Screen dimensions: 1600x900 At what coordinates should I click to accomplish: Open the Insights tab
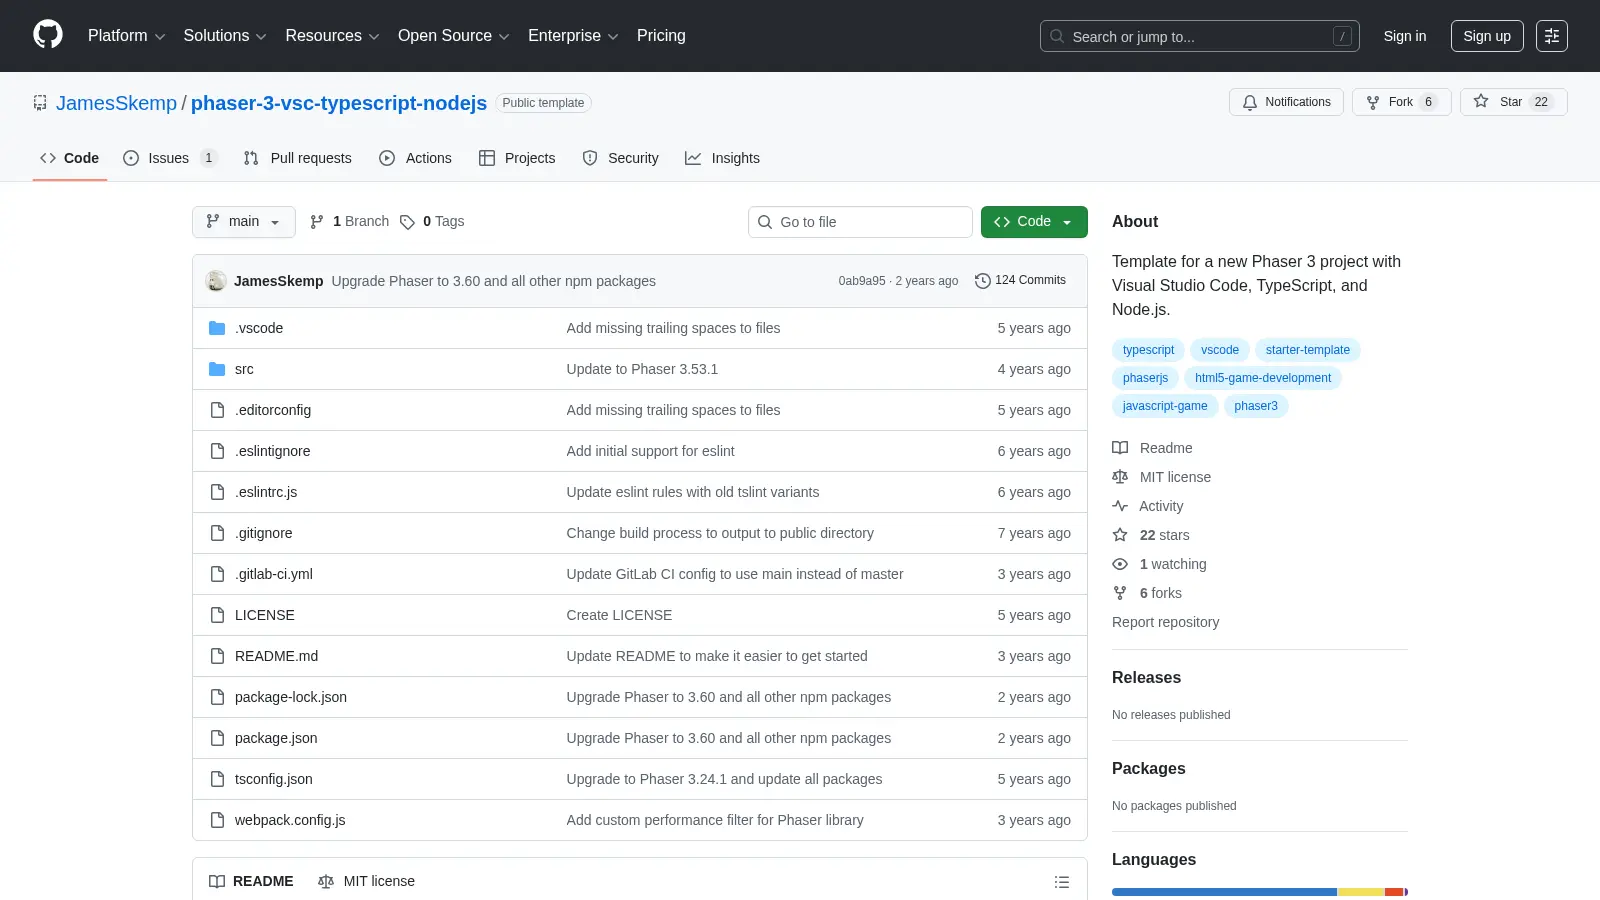[x=722, y=158]
